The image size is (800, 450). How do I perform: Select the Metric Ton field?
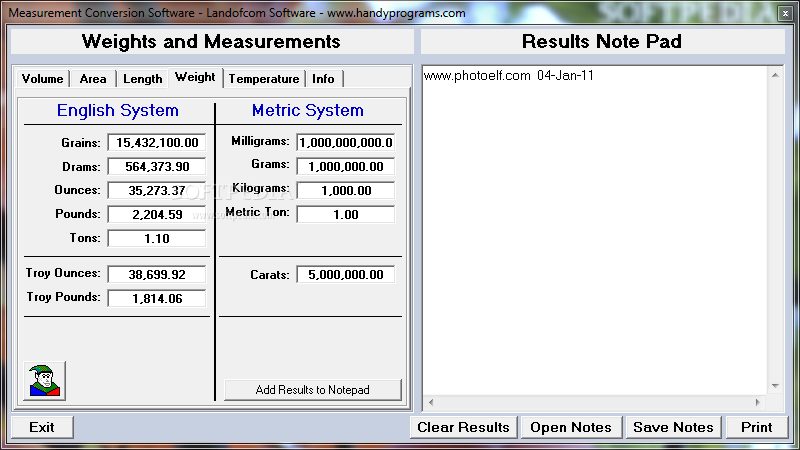point(346,214)
